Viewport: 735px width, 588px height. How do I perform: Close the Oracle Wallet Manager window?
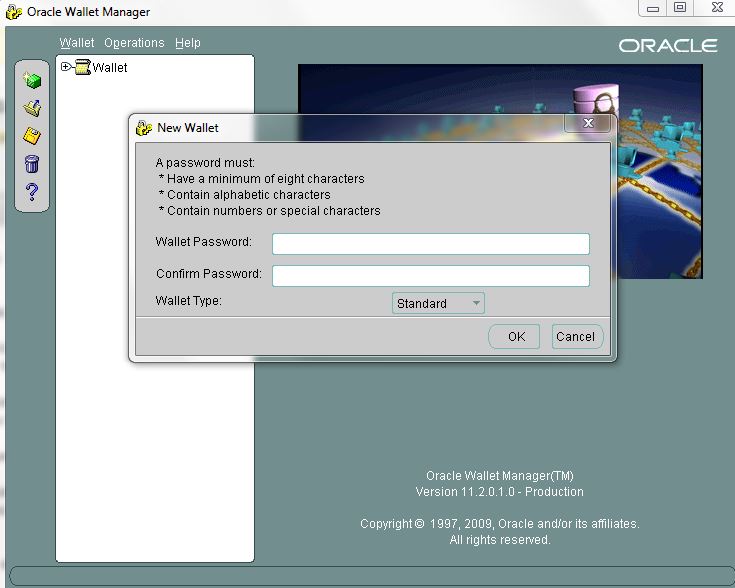(x=717, y=8)
